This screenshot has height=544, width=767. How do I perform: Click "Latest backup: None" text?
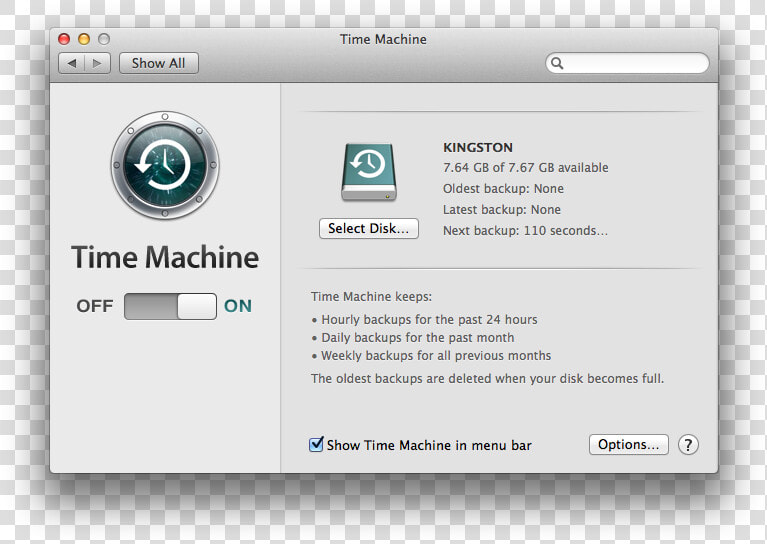click(x=502, y=210)
